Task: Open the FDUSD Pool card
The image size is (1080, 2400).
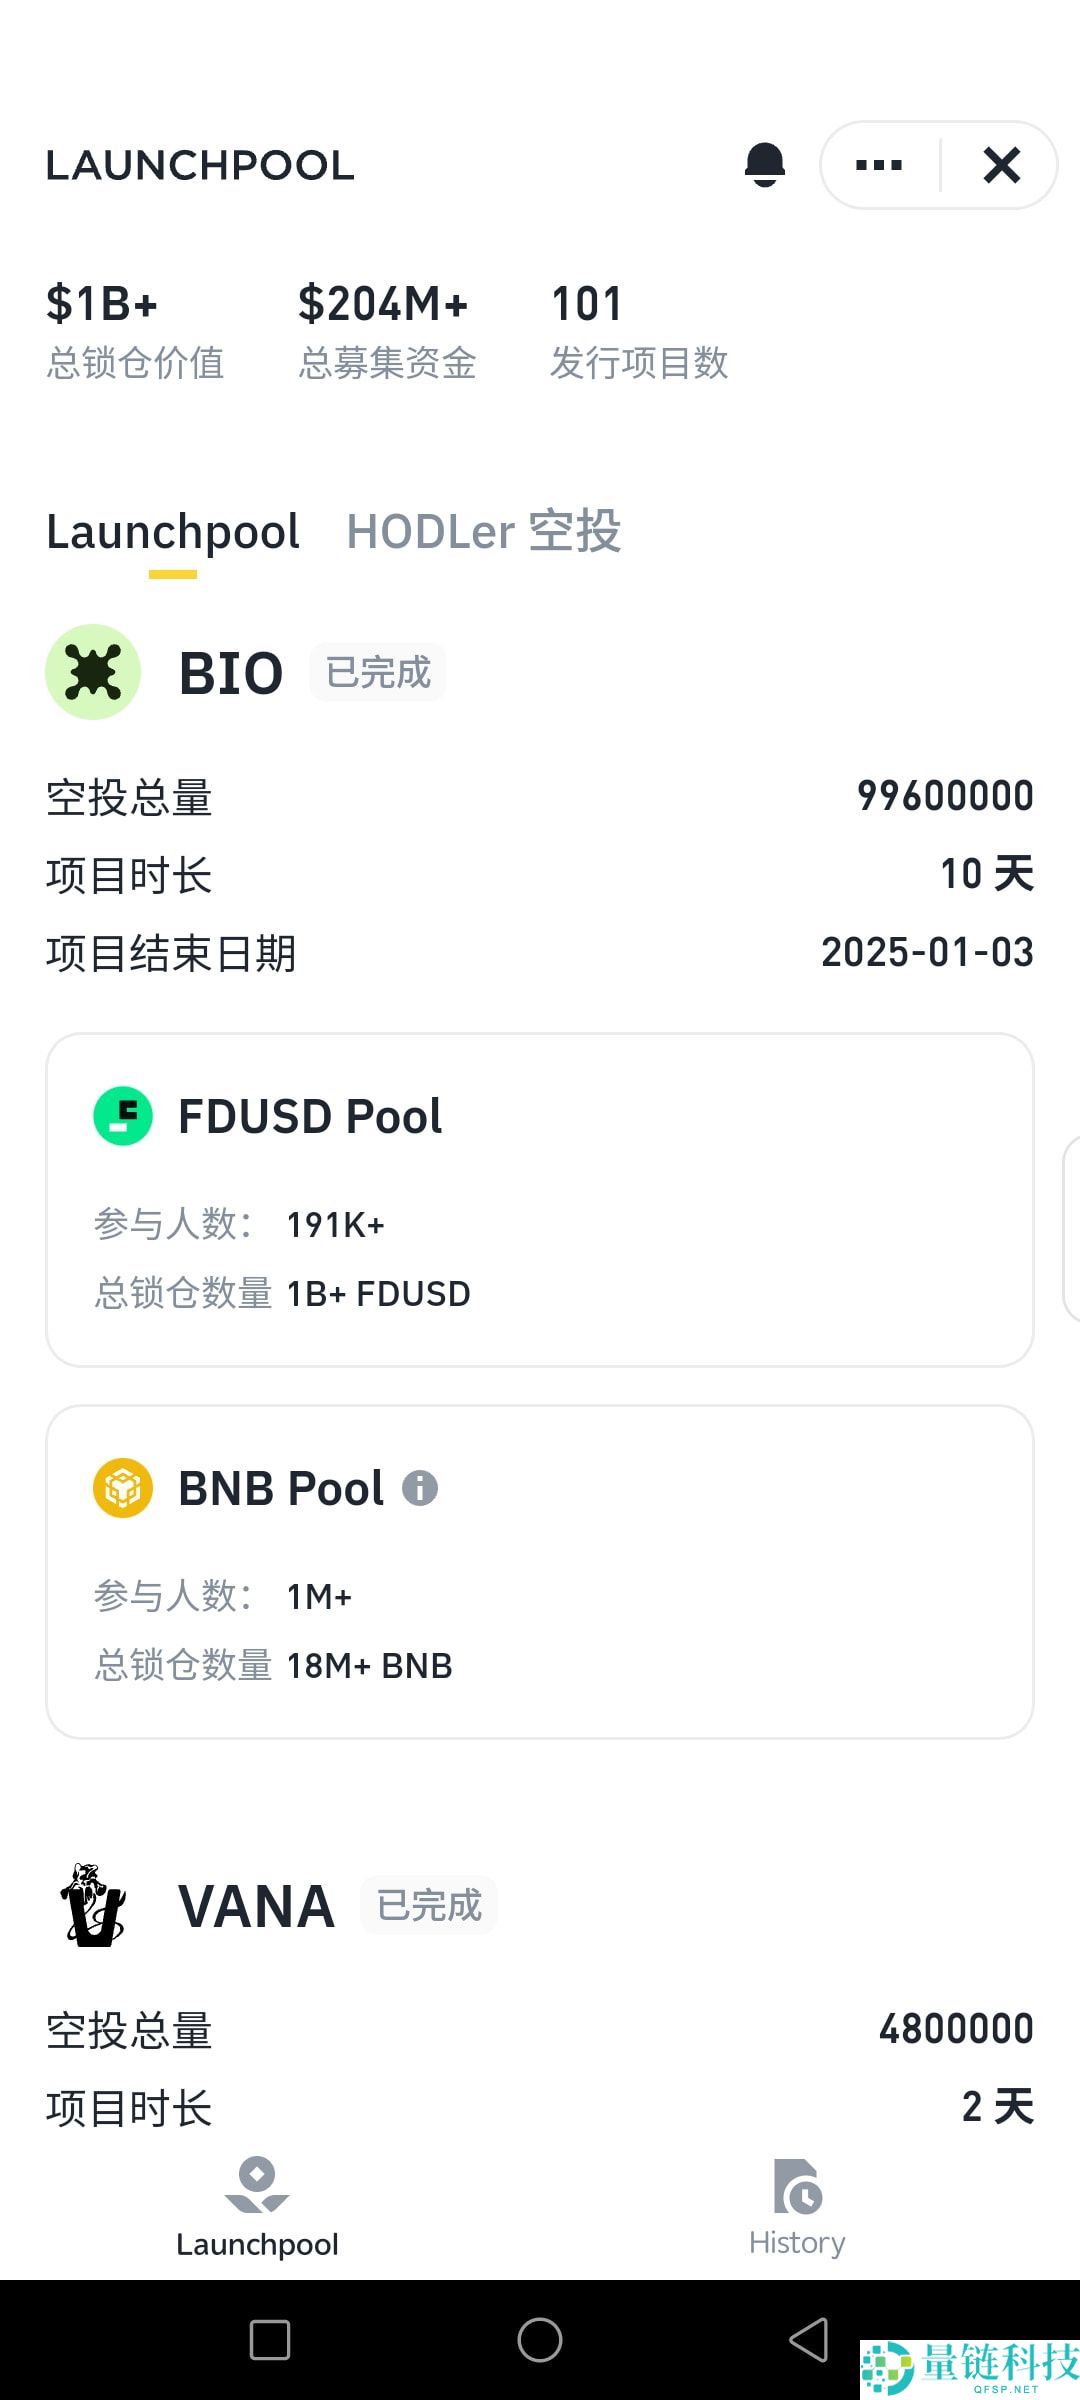Action: click(540, 1200)
